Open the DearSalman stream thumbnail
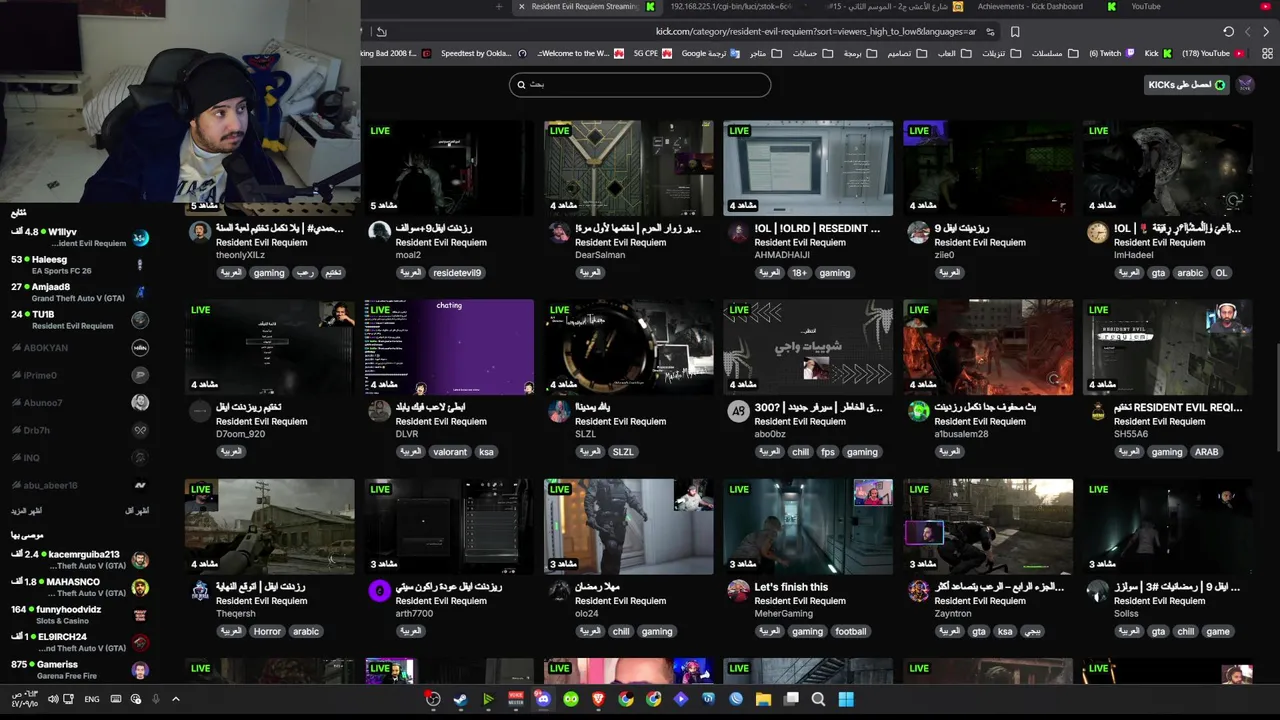The height and width of the screenshot is (720, 1280). [x=628, y=168]
